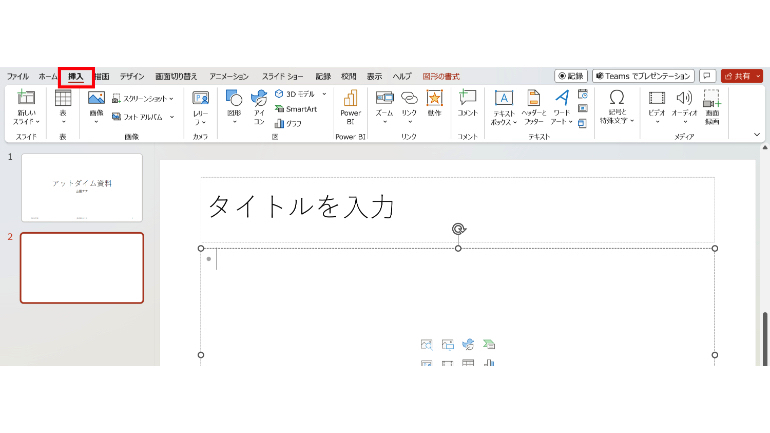Expand the フォト アルバム dropdown arrow
This screenshot has width=770, height=433.
click(x=172, y=117)
